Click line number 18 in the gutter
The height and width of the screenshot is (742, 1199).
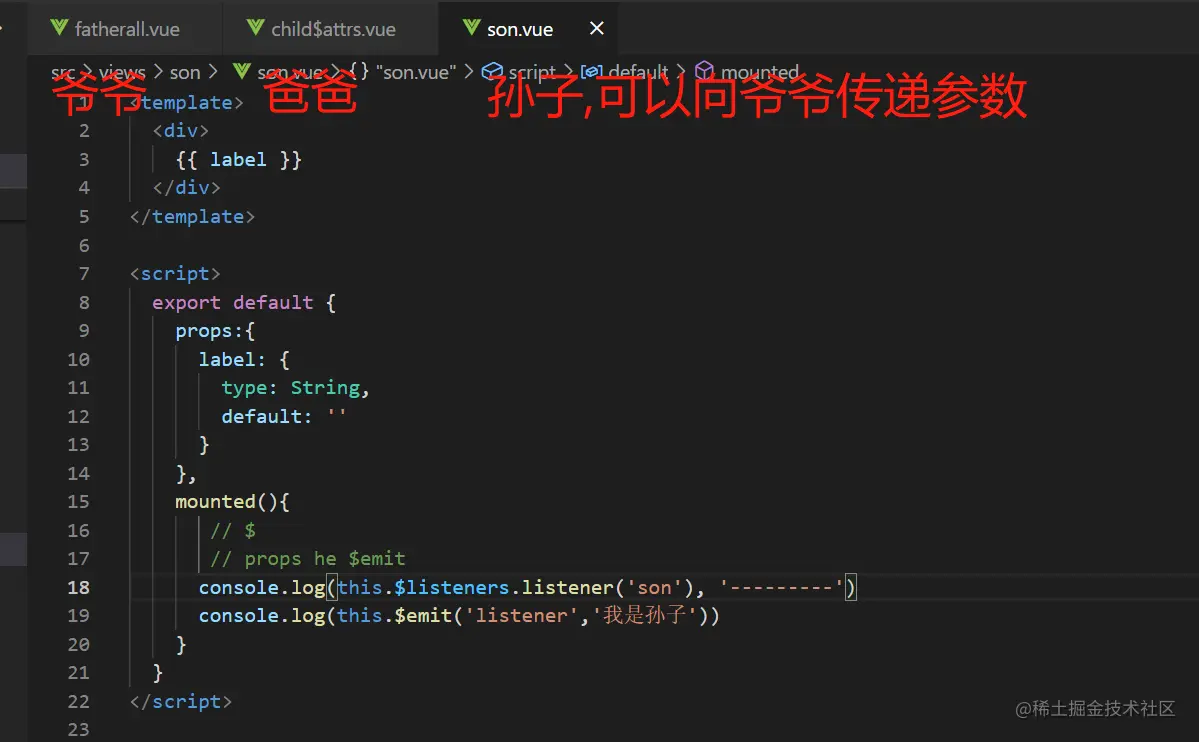click(x=78, y=587)
